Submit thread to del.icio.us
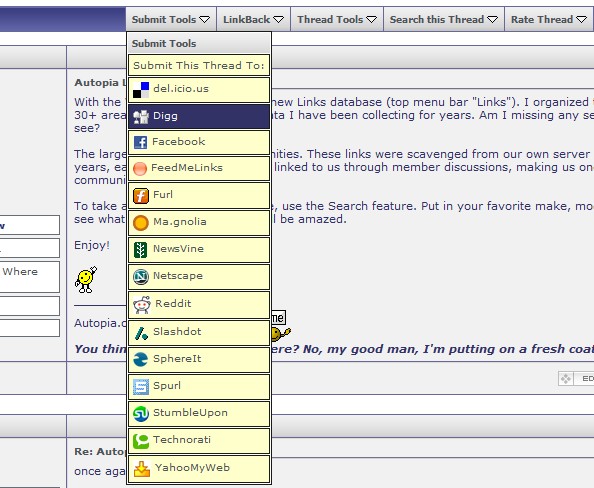 199,90
